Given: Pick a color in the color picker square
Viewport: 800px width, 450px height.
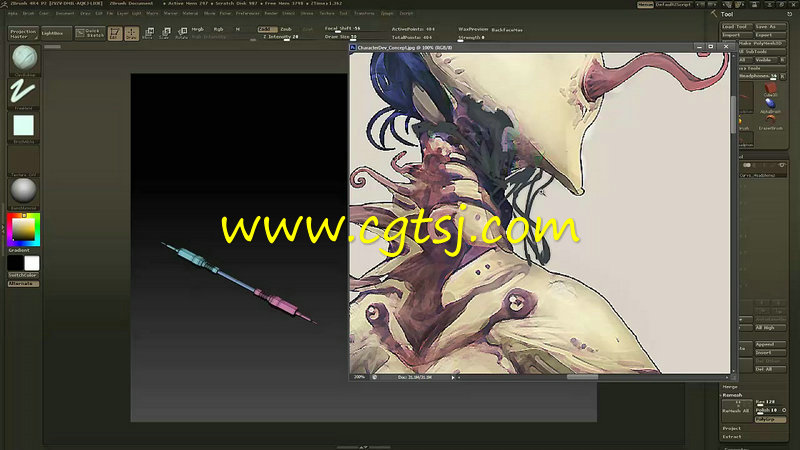Looking at the screenshot, I should (x=22, y=230).
